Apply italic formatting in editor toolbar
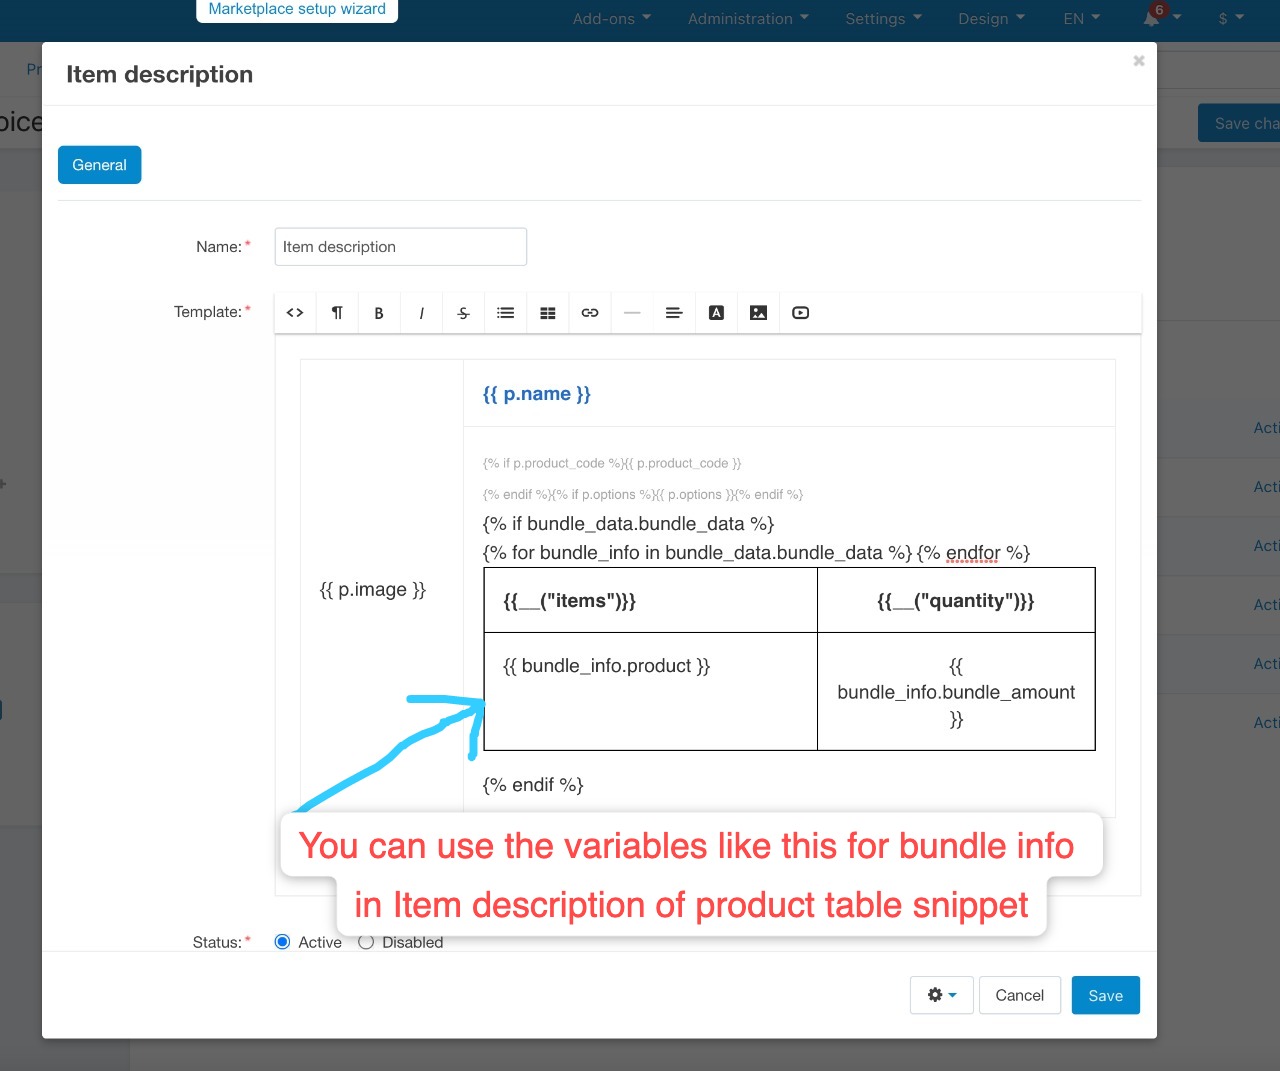Viewport: 1280px width, 1071px height. point(421,313)
